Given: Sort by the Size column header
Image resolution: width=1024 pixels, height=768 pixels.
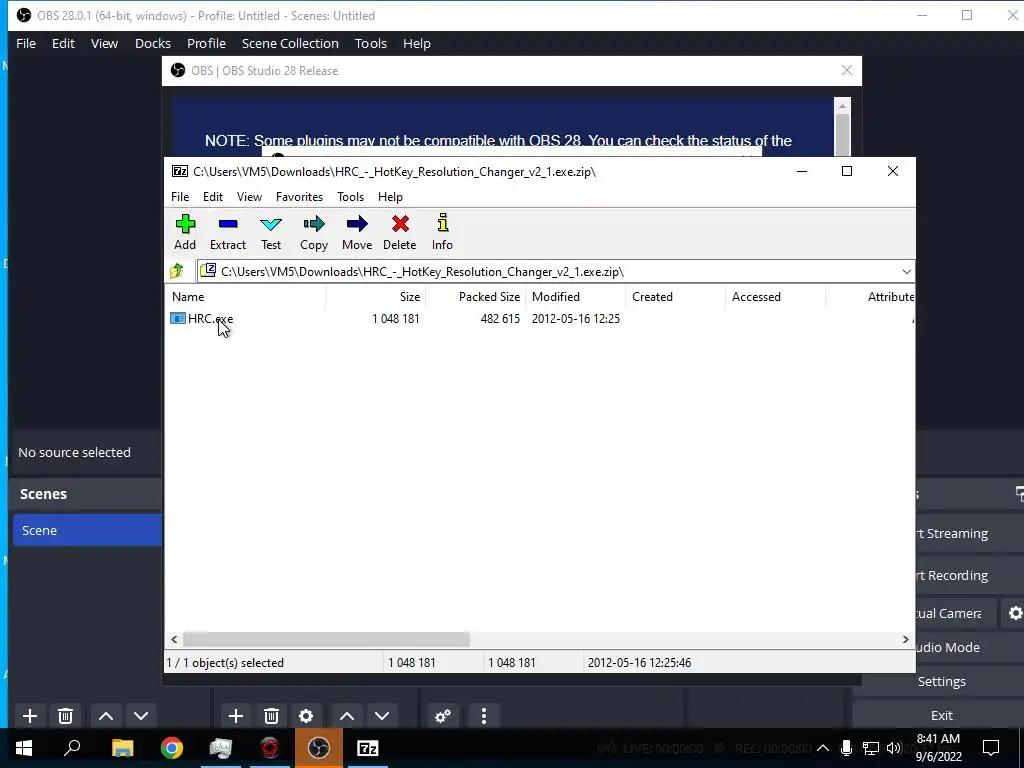Looking at the screenshot, I should [x=376, y=296].
